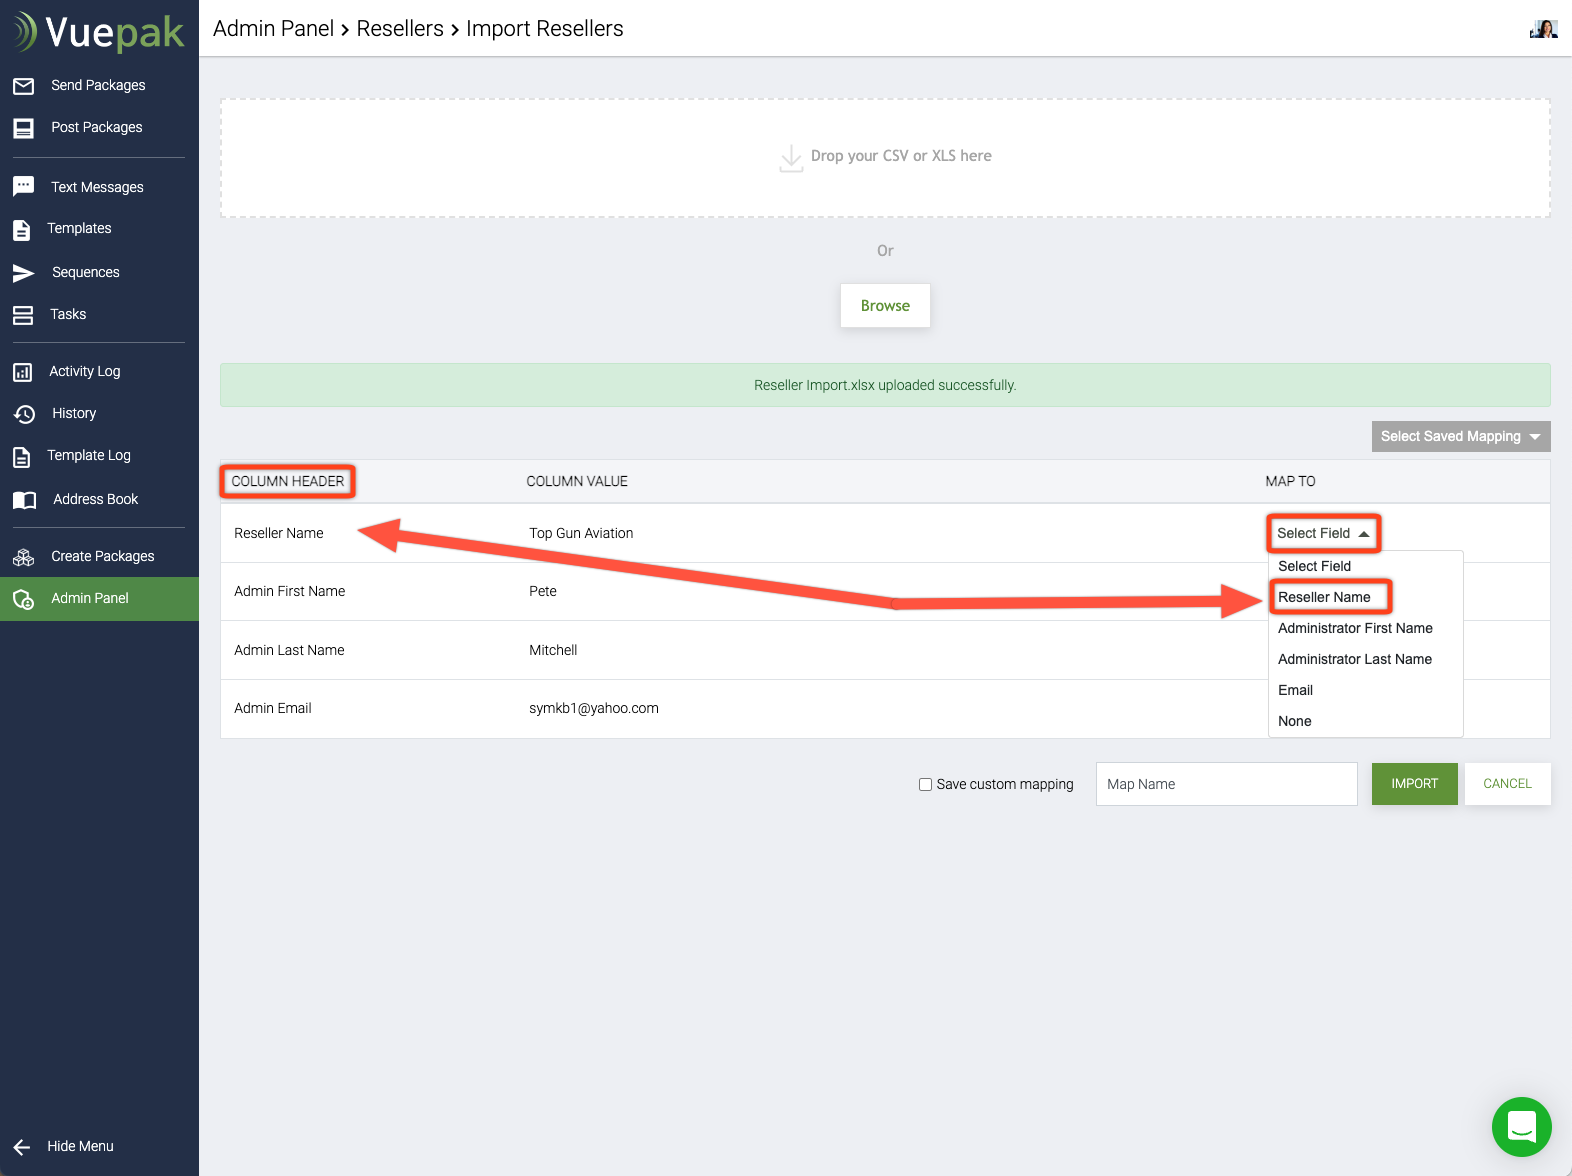The width and height of the screenshot is (1572, 1176).
Task: Click the Post Packages icon
Action: pyautogui.click(x=24, y=128)
